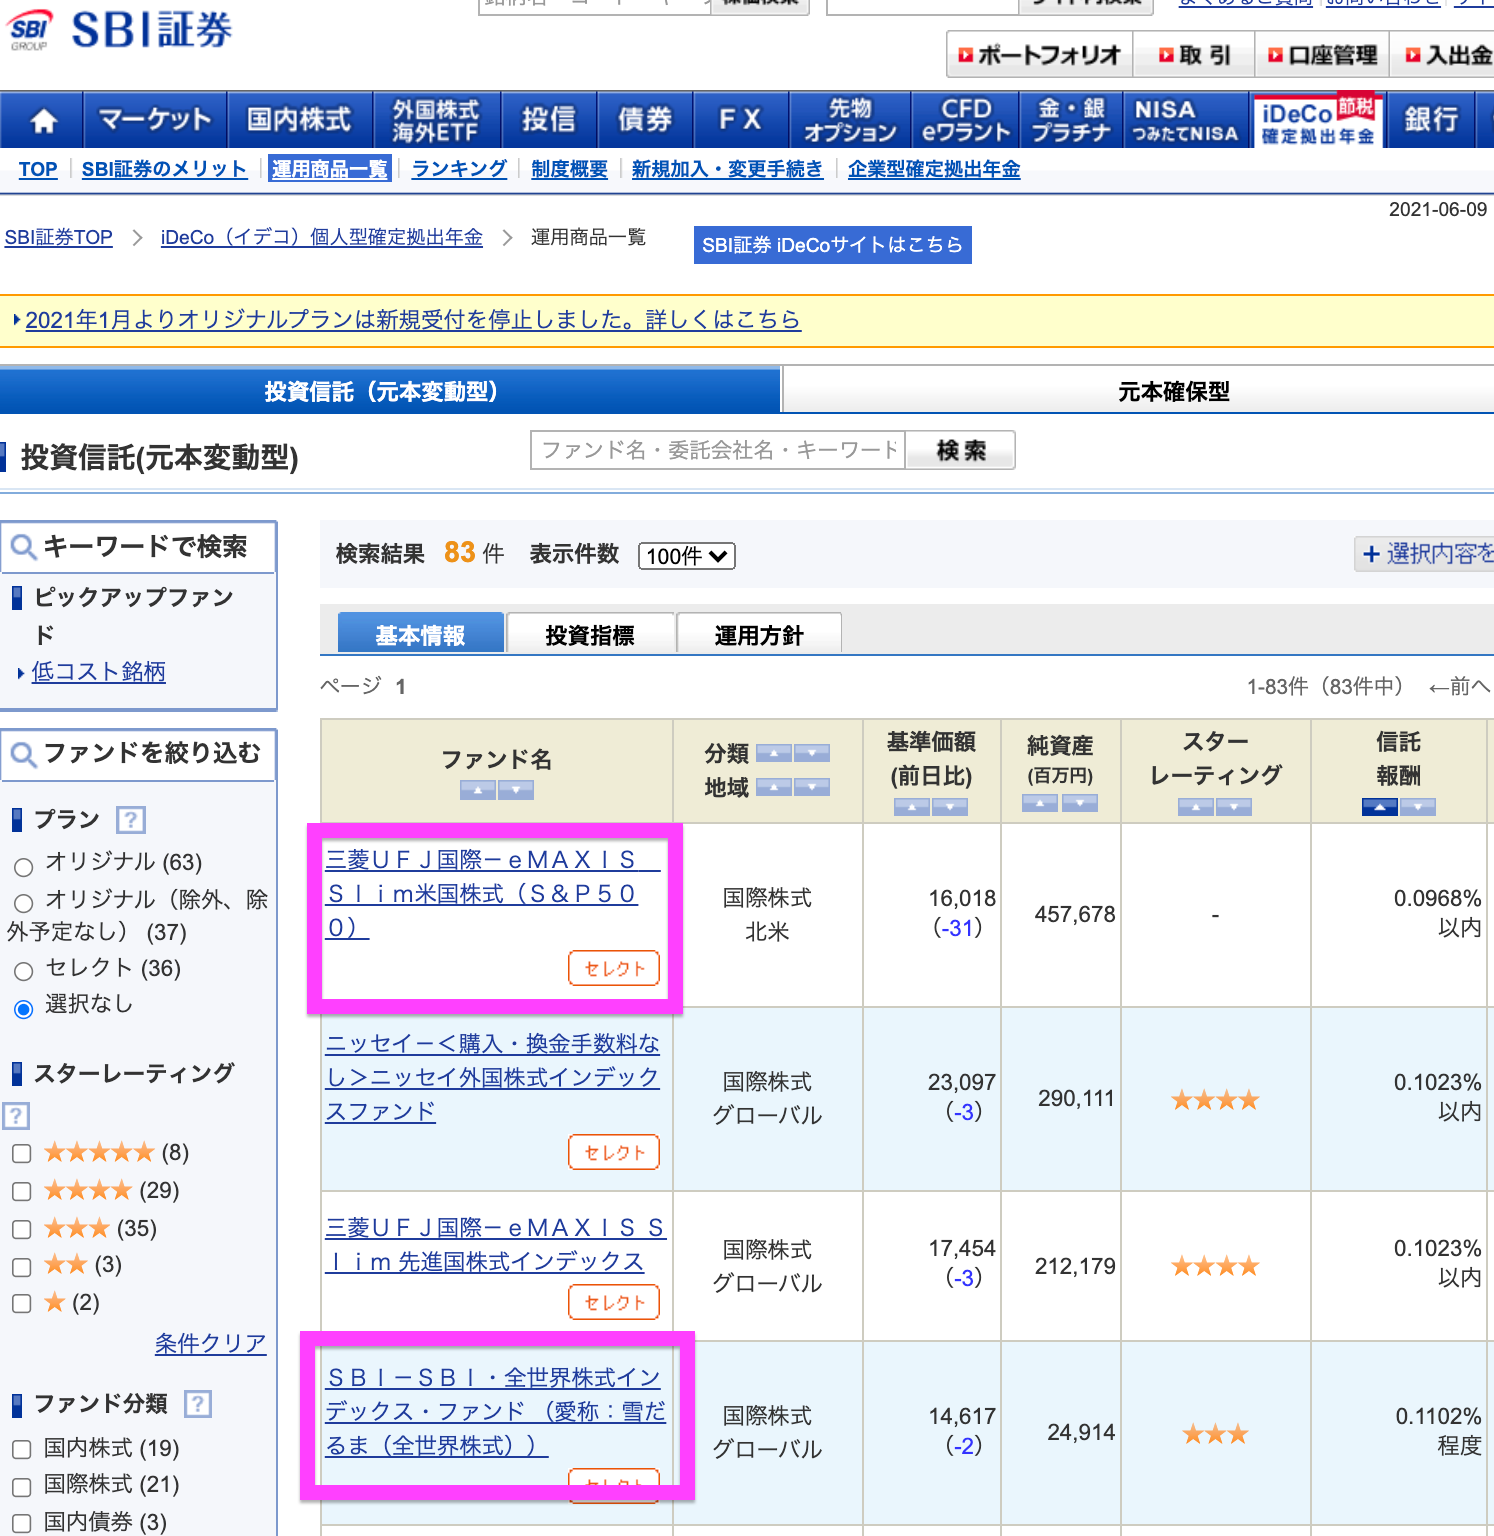Open the オリジナルプラン新規受付停止 notice link
Image resolution: width=1494 pixels, height=1536 pixels.
pos(413,320)
